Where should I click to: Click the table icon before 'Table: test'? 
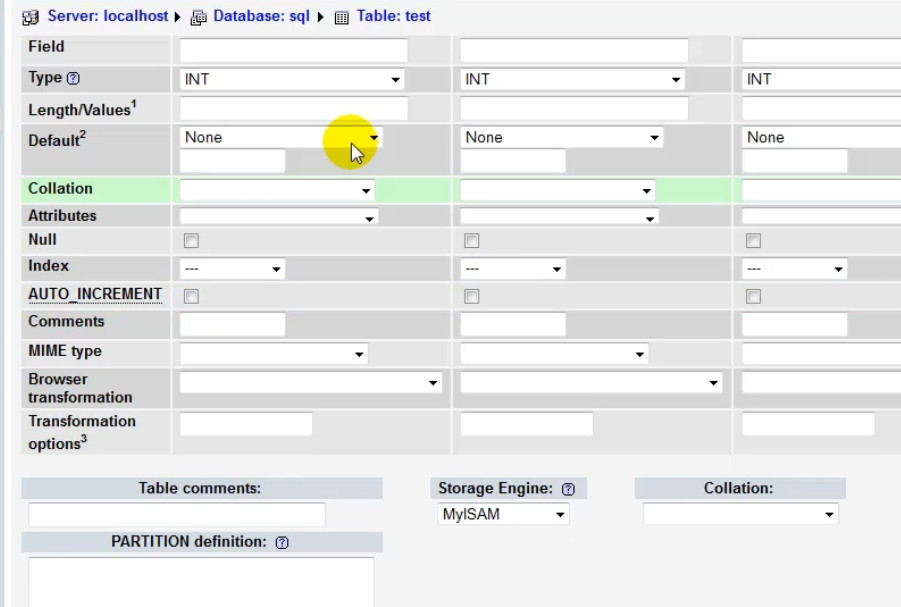point(342,17)
